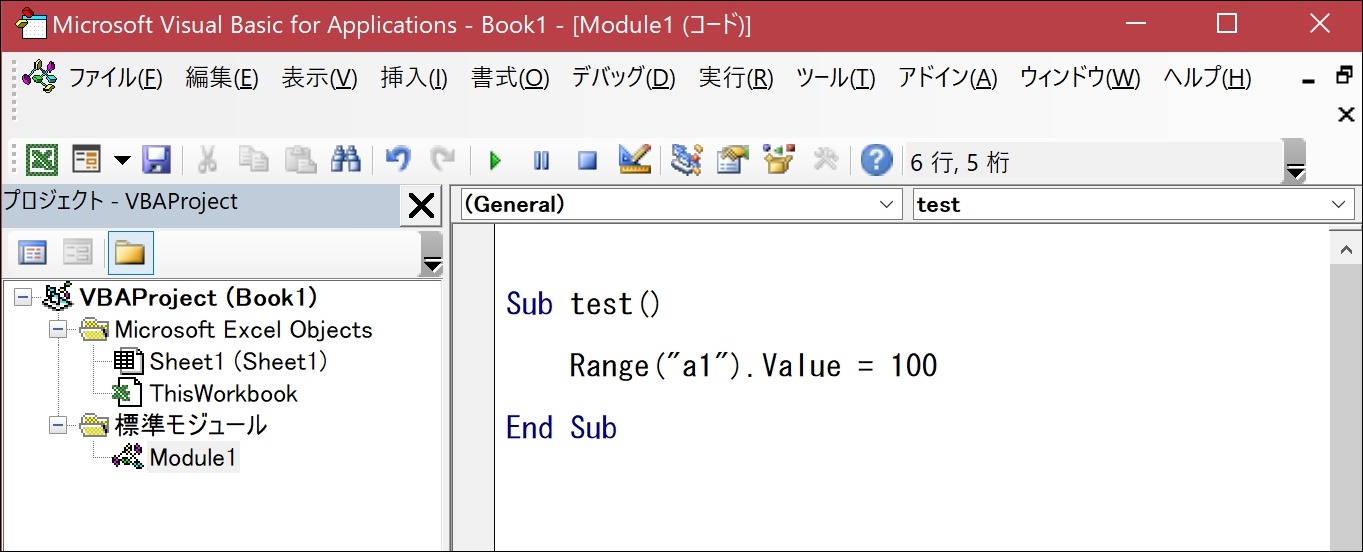Toggle folders view in project panel
Viewport: 1363px width, 552px height.
(130, 253)
